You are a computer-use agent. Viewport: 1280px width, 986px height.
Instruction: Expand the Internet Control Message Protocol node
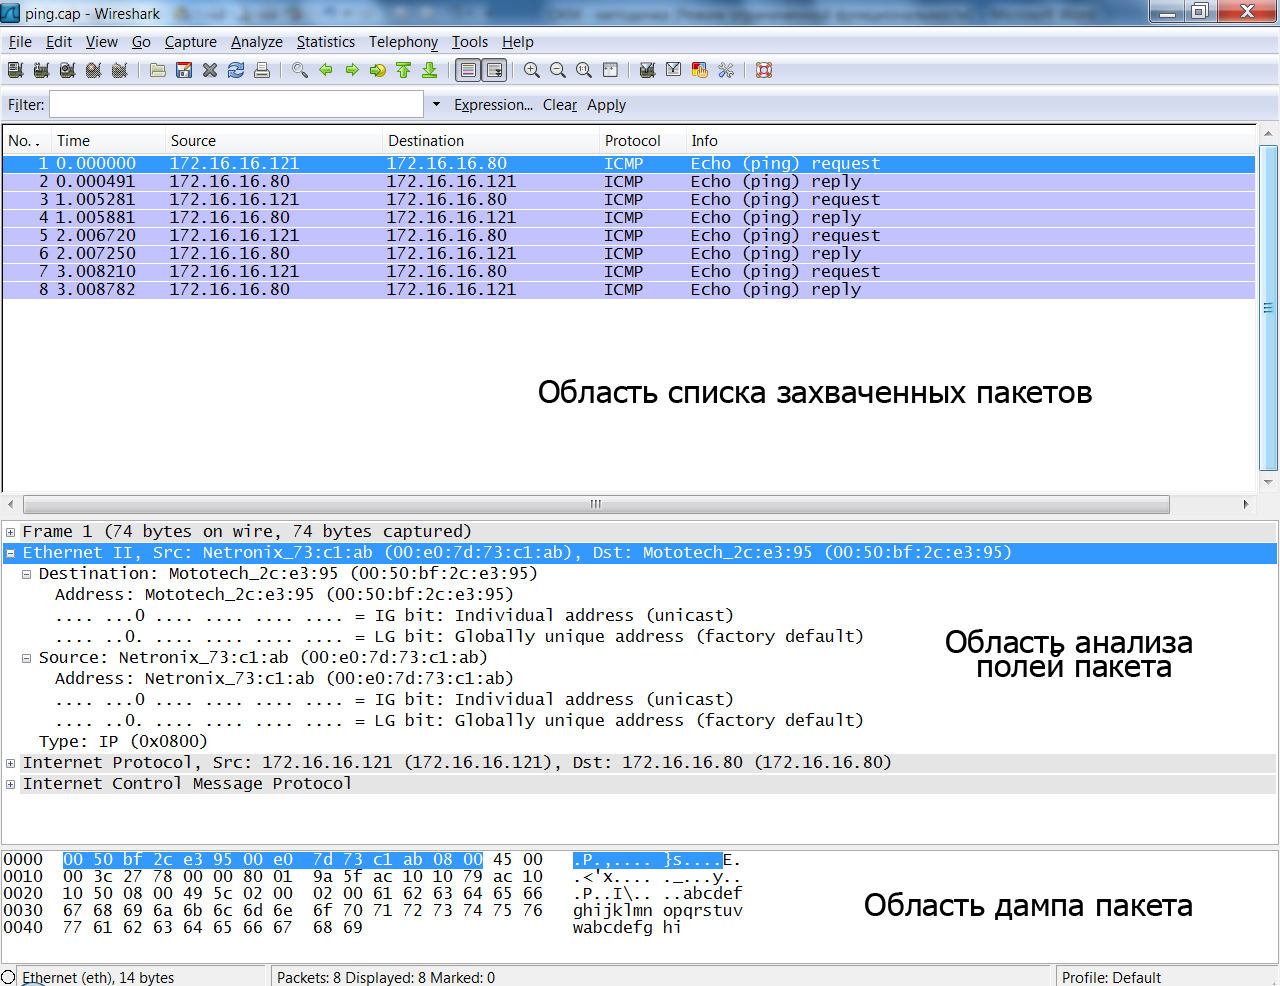(11, 784)
